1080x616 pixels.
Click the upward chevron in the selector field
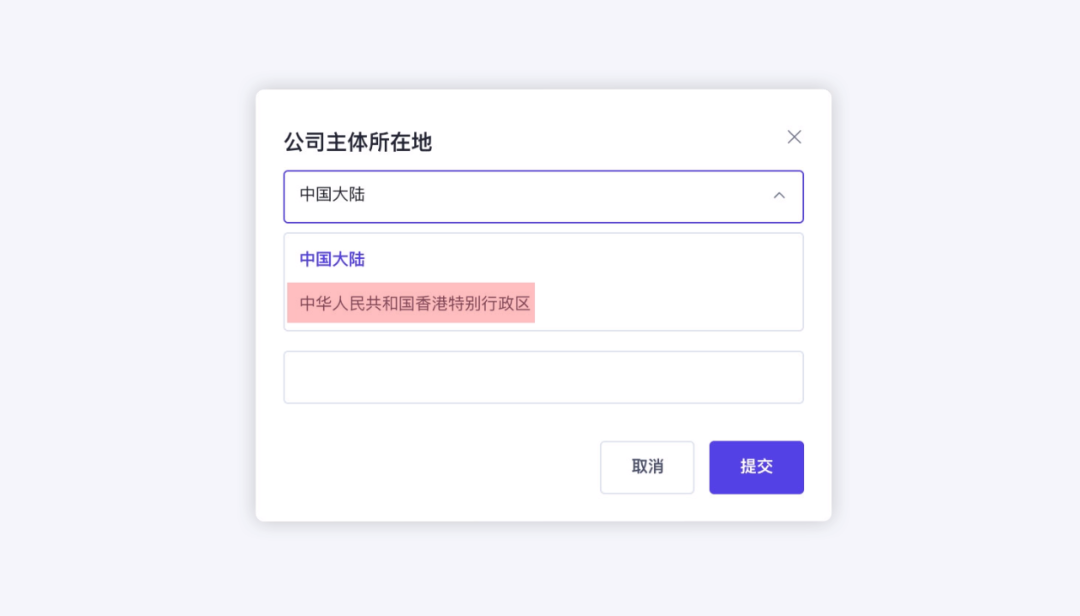click(779, 196)
